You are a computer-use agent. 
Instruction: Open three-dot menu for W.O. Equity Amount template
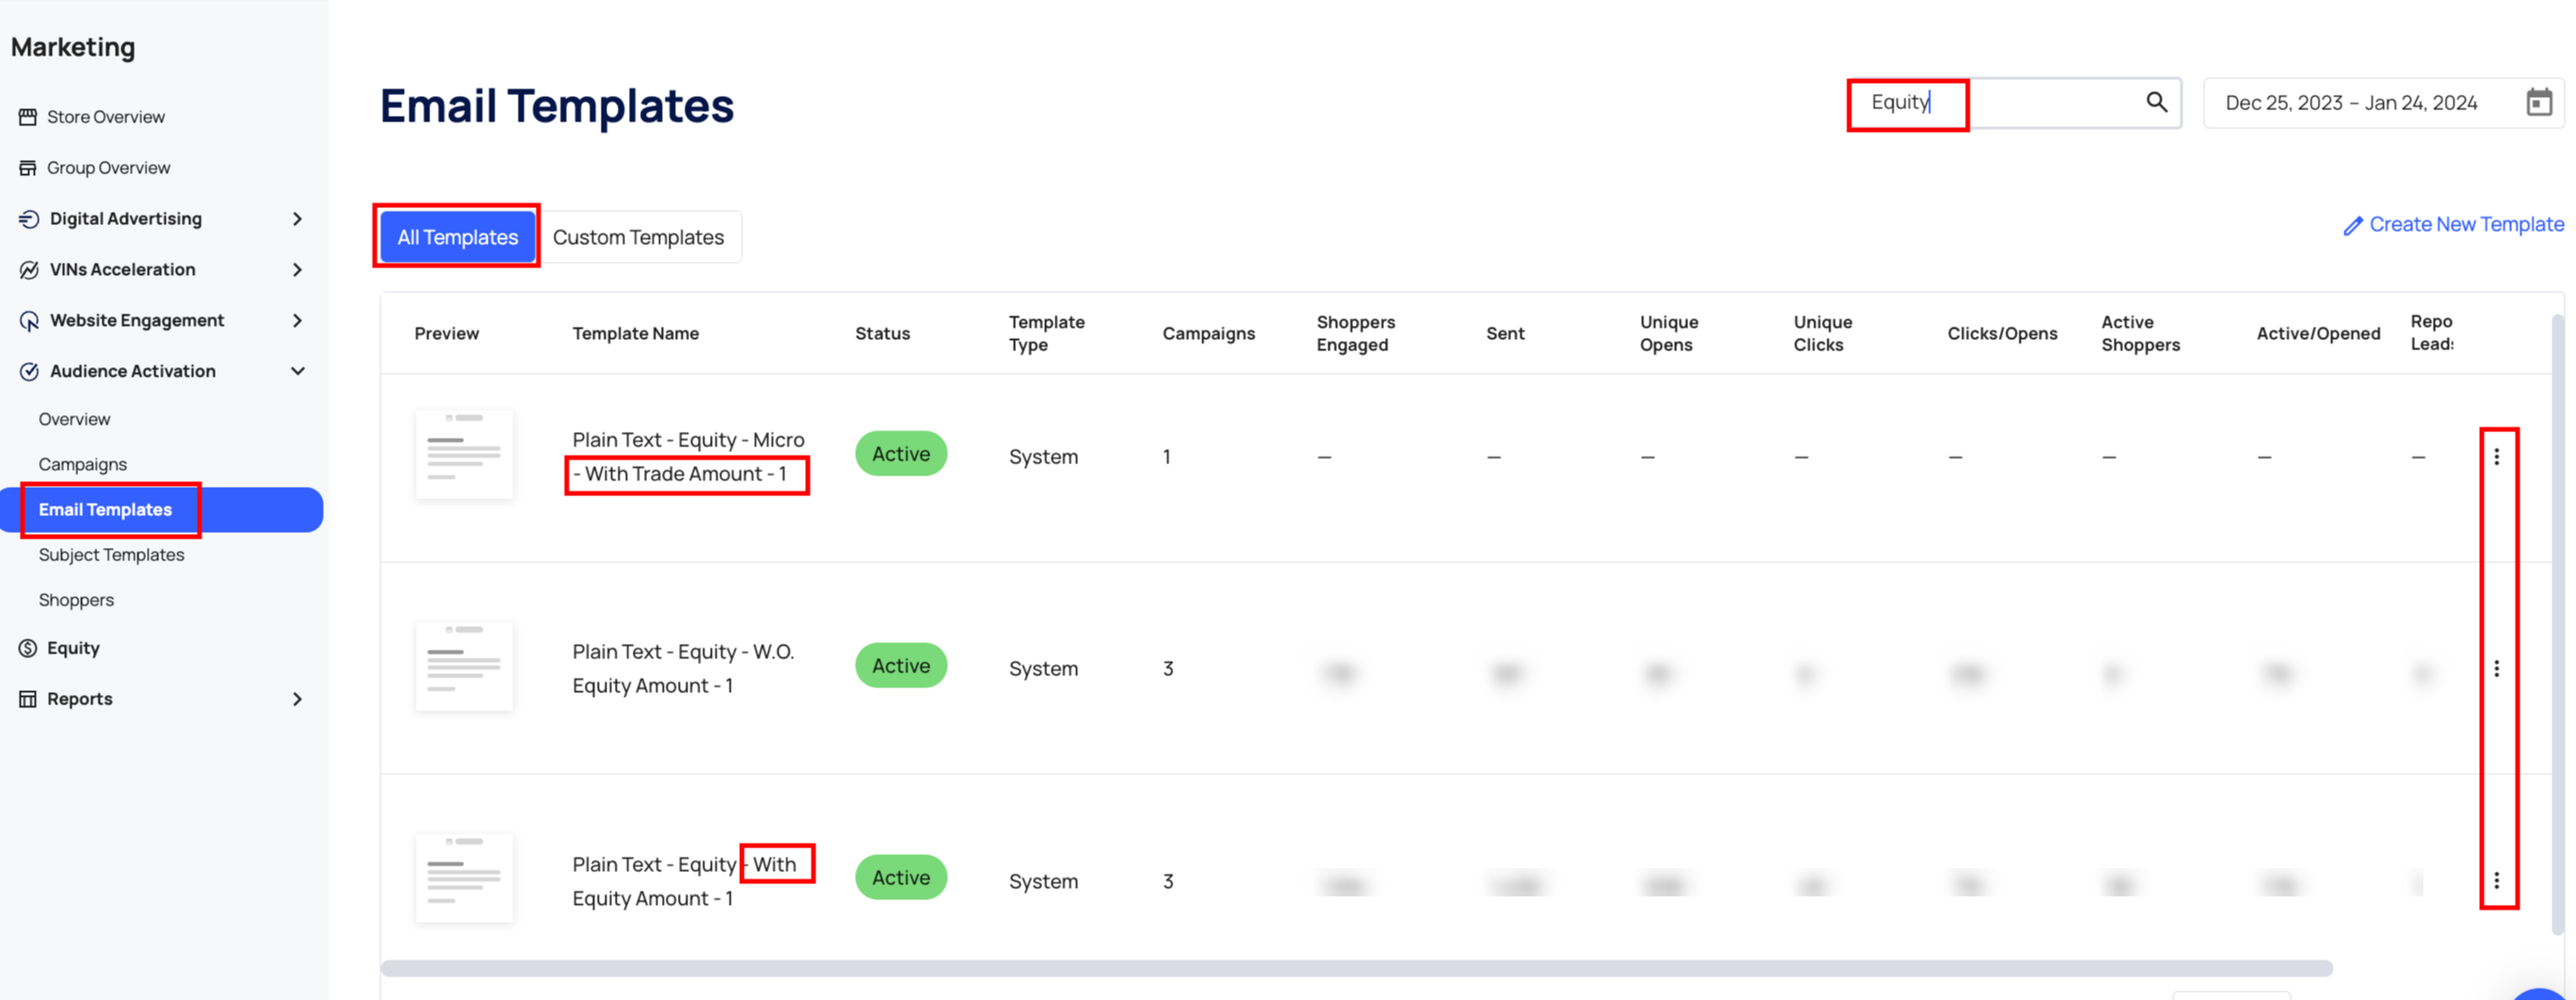pyautogui.click(x=2496, y=669)
